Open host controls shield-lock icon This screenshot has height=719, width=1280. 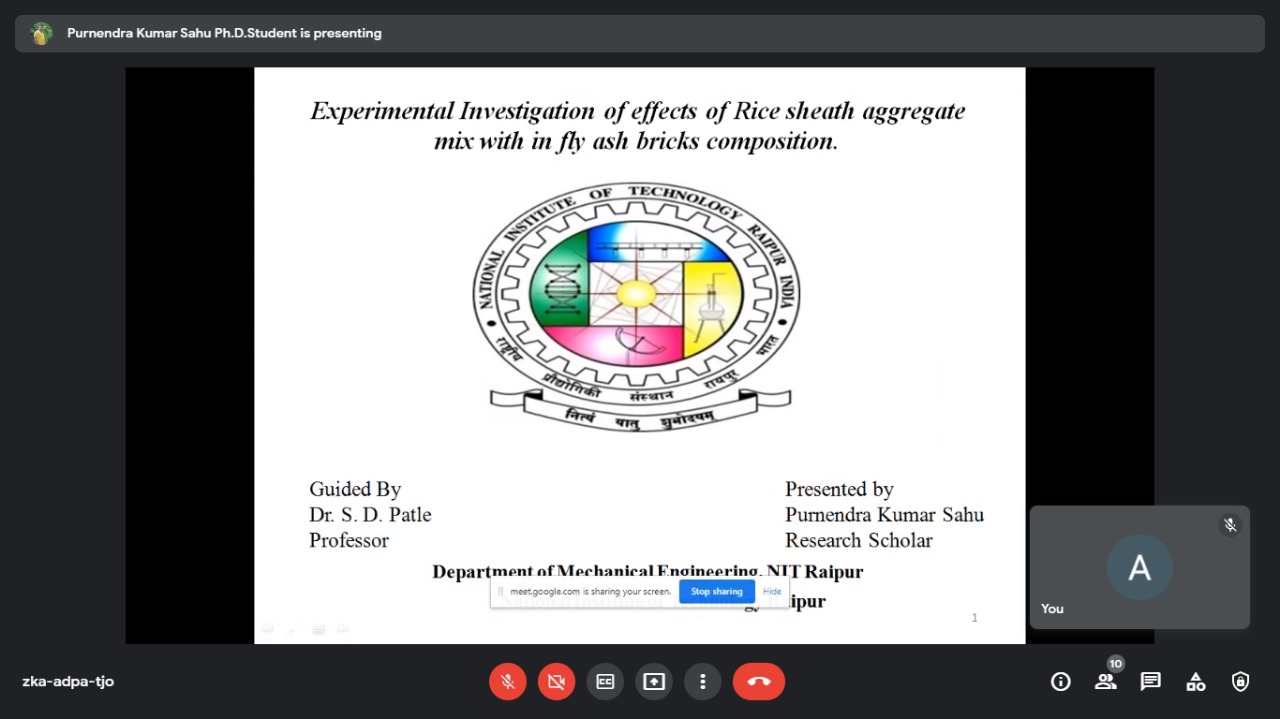[x=1241, y=682]
